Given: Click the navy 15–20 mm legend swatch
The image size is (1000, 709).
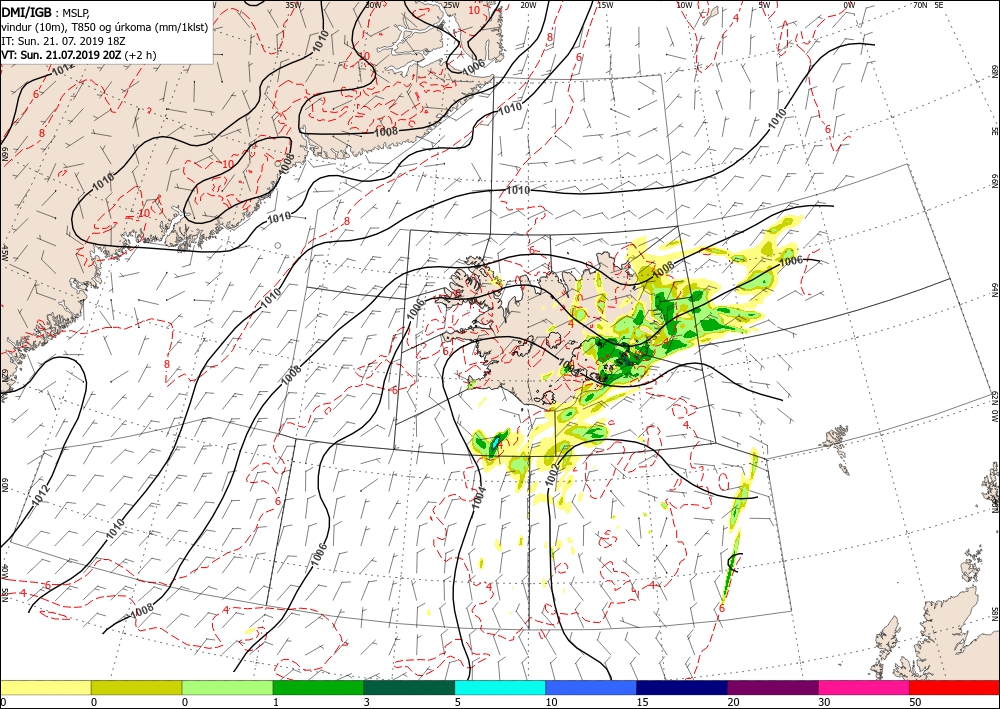Looking at the screenshot, I should click(x=682, y=687).
